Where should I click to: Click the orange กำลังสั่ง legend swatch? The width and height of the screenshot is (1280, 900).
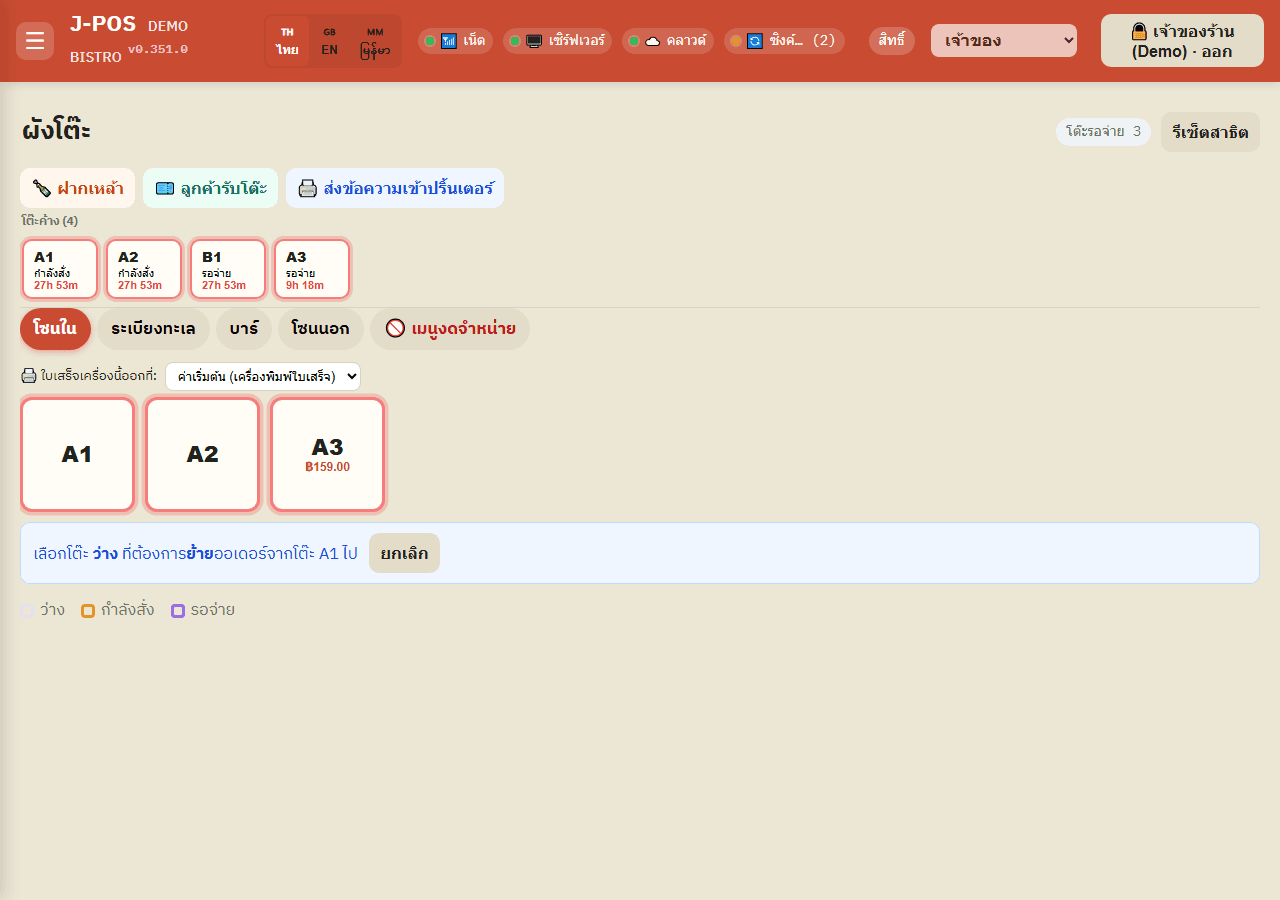88,610
